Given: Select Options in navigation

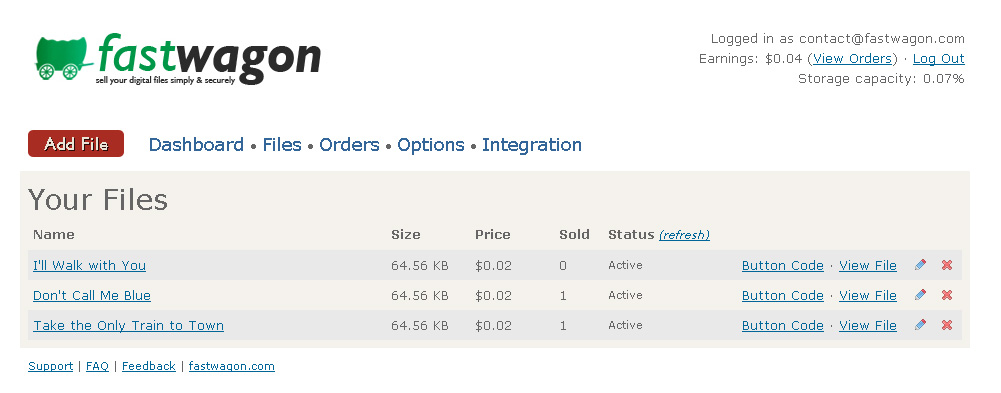Looking at the screenshot, I should (x=431, y=145).
